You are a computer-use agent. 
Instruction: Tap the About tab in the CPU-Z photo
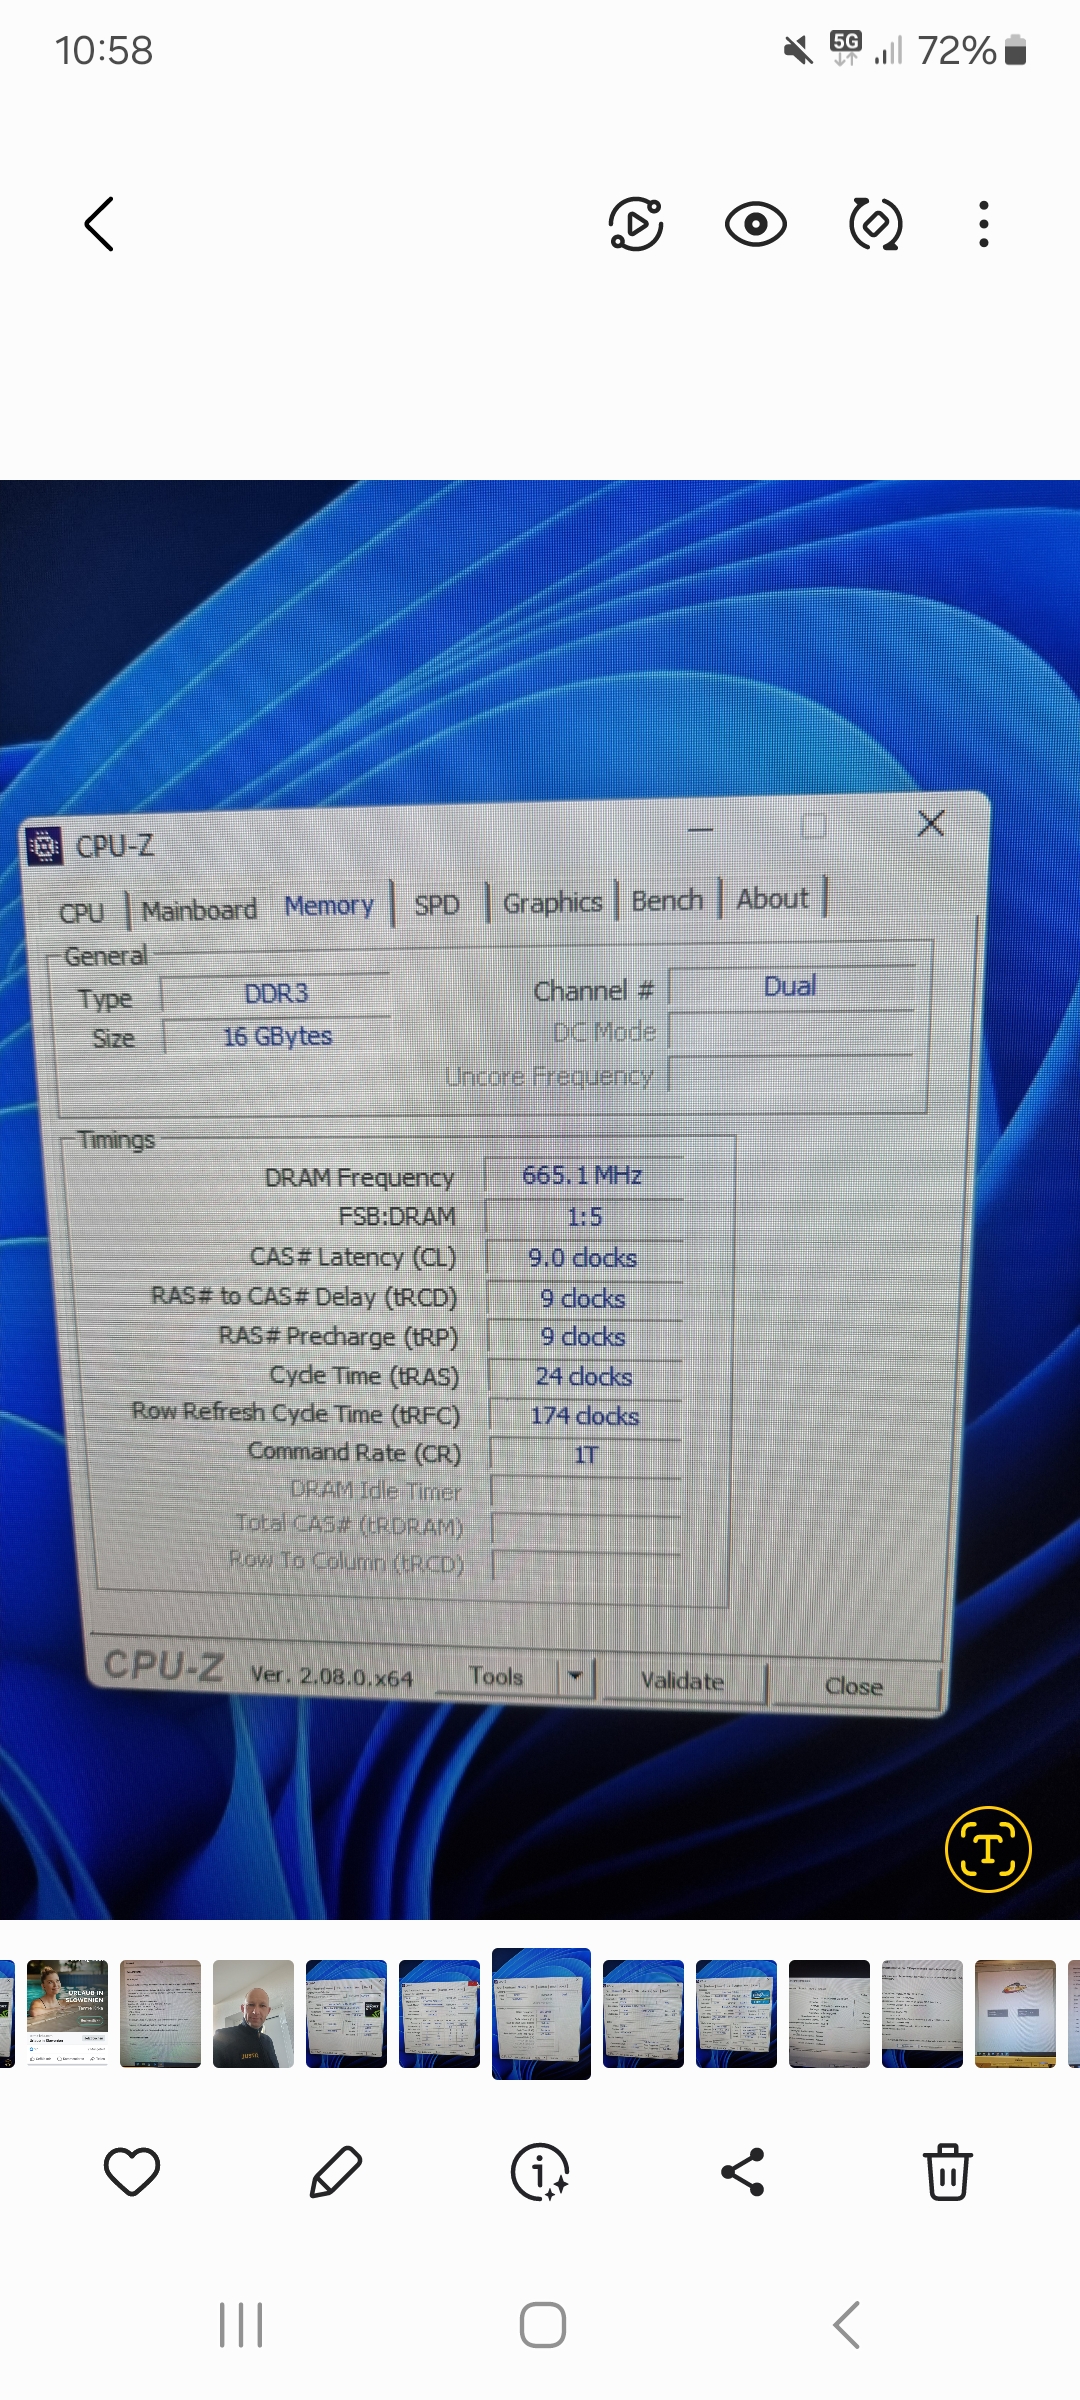(772, 898)
